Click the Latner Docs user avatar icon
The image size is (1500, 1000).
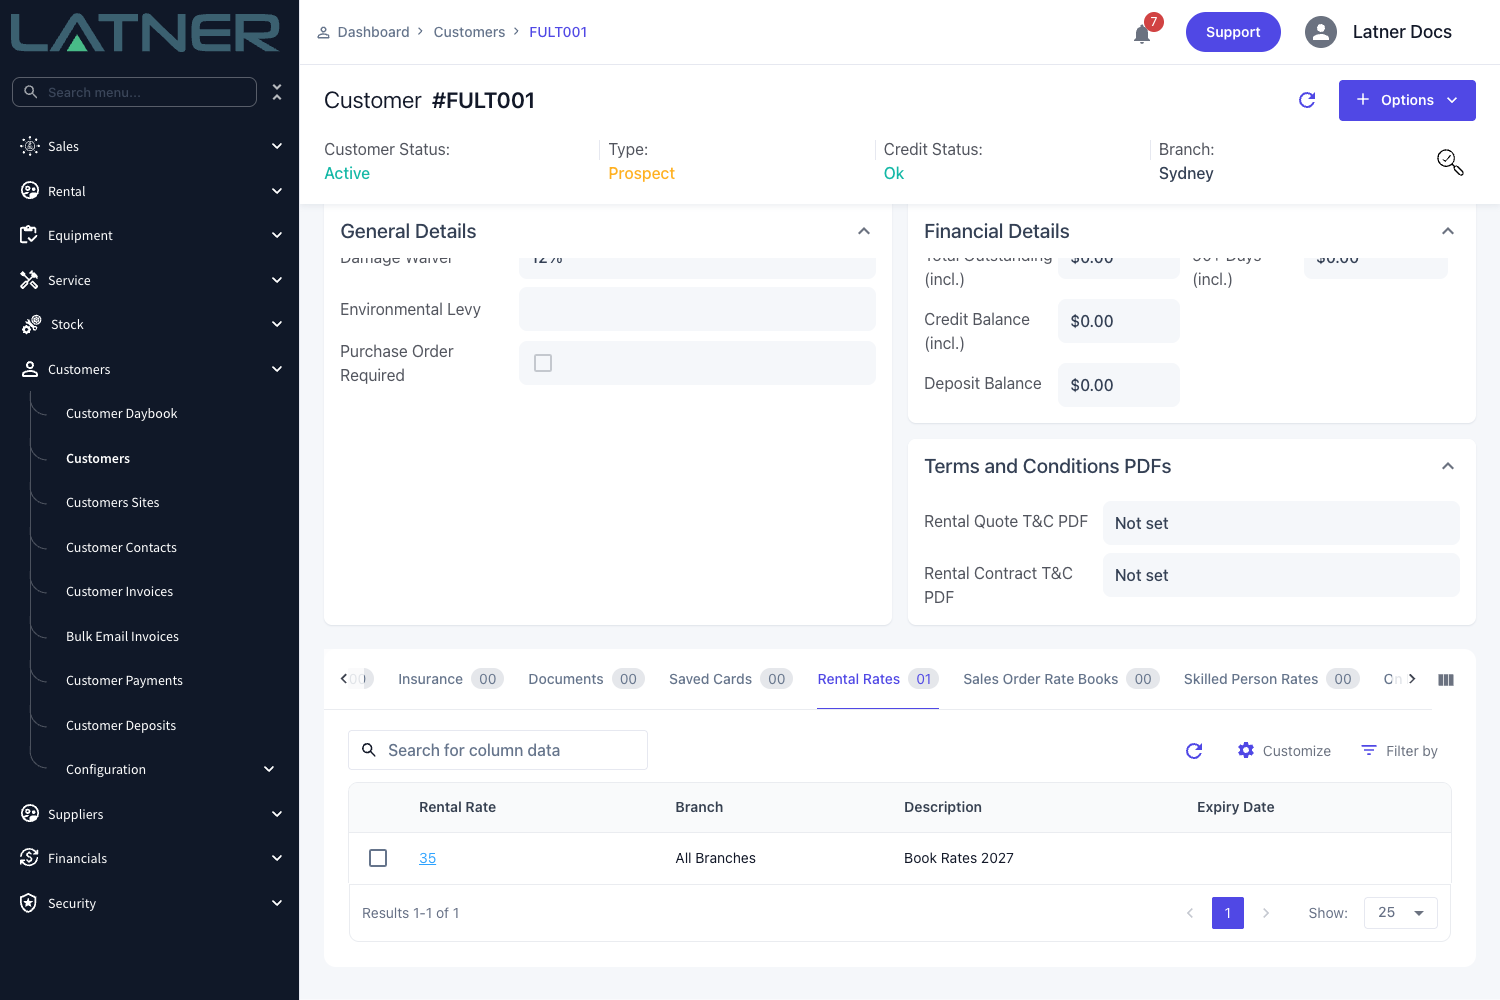[1321, 32]
